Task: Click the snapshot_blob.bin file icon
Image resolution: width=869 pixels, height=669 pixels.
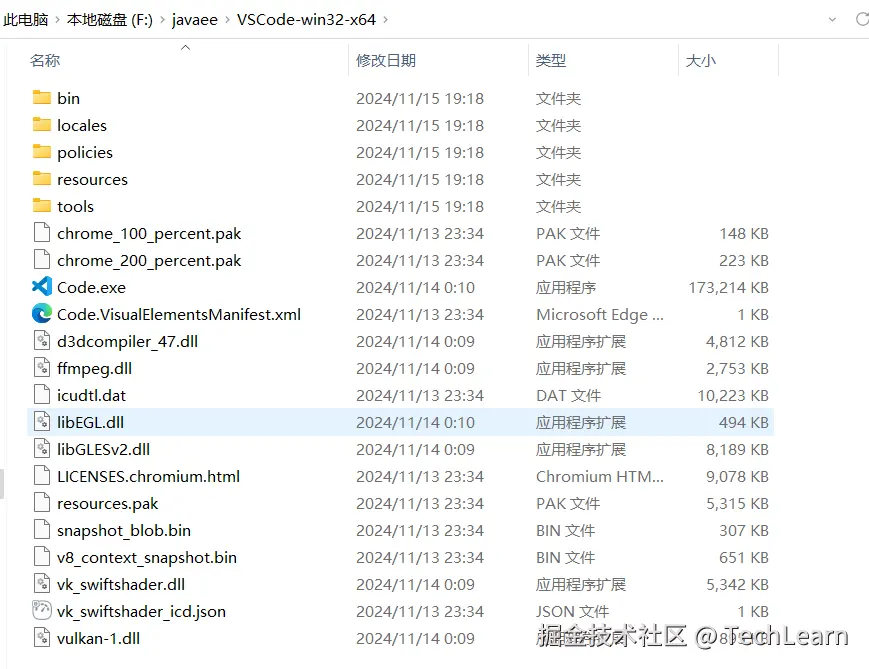Action: pos(42,530)
